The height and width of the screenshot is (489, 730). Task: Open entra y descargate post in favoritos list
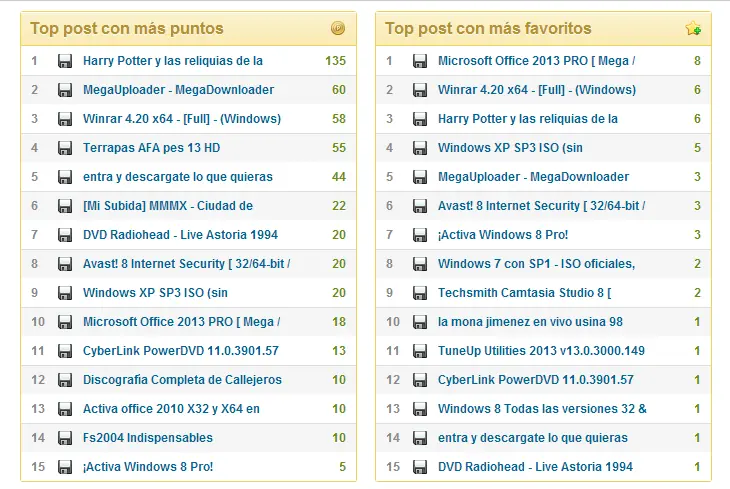click(533, 438)
